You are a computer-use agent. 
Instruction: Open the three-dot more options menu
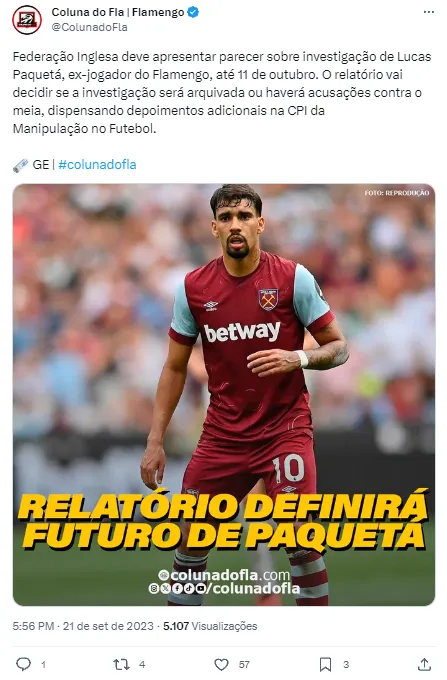[429, 12]
